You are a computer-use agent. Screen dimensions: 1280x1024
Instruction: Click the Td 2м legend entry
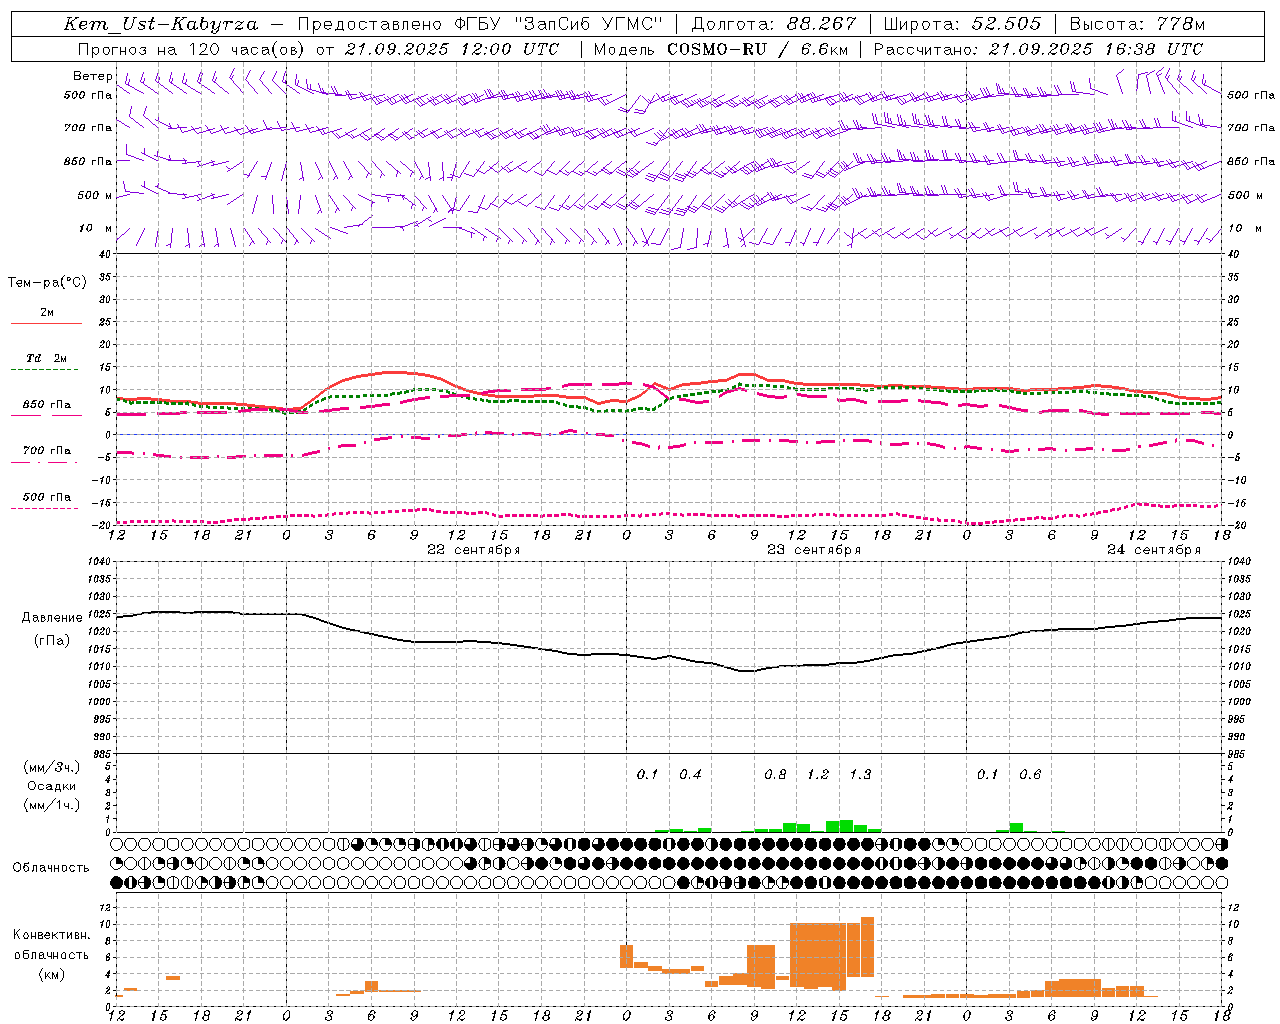tap(46, 358)
